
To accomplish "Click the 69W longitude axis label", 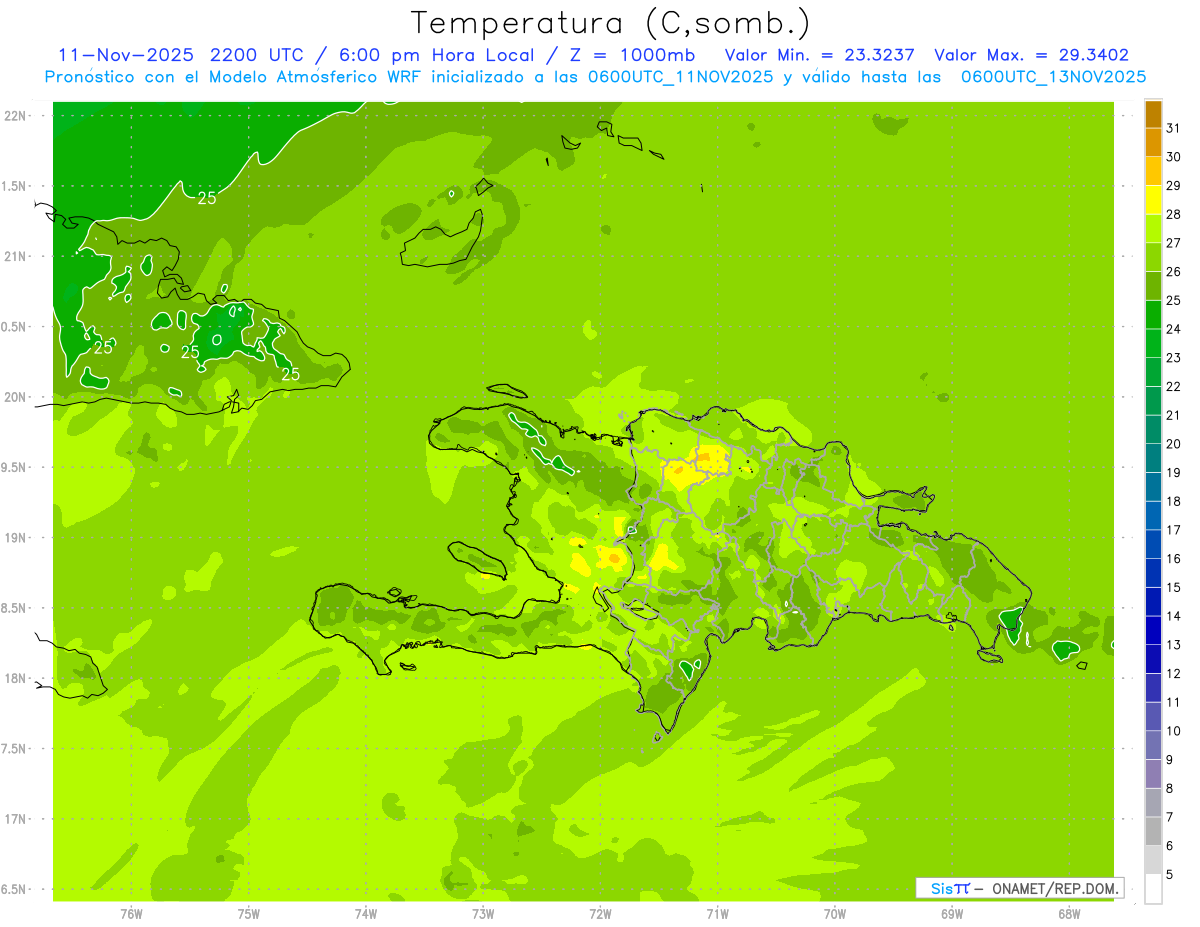I will click(952, 914).
